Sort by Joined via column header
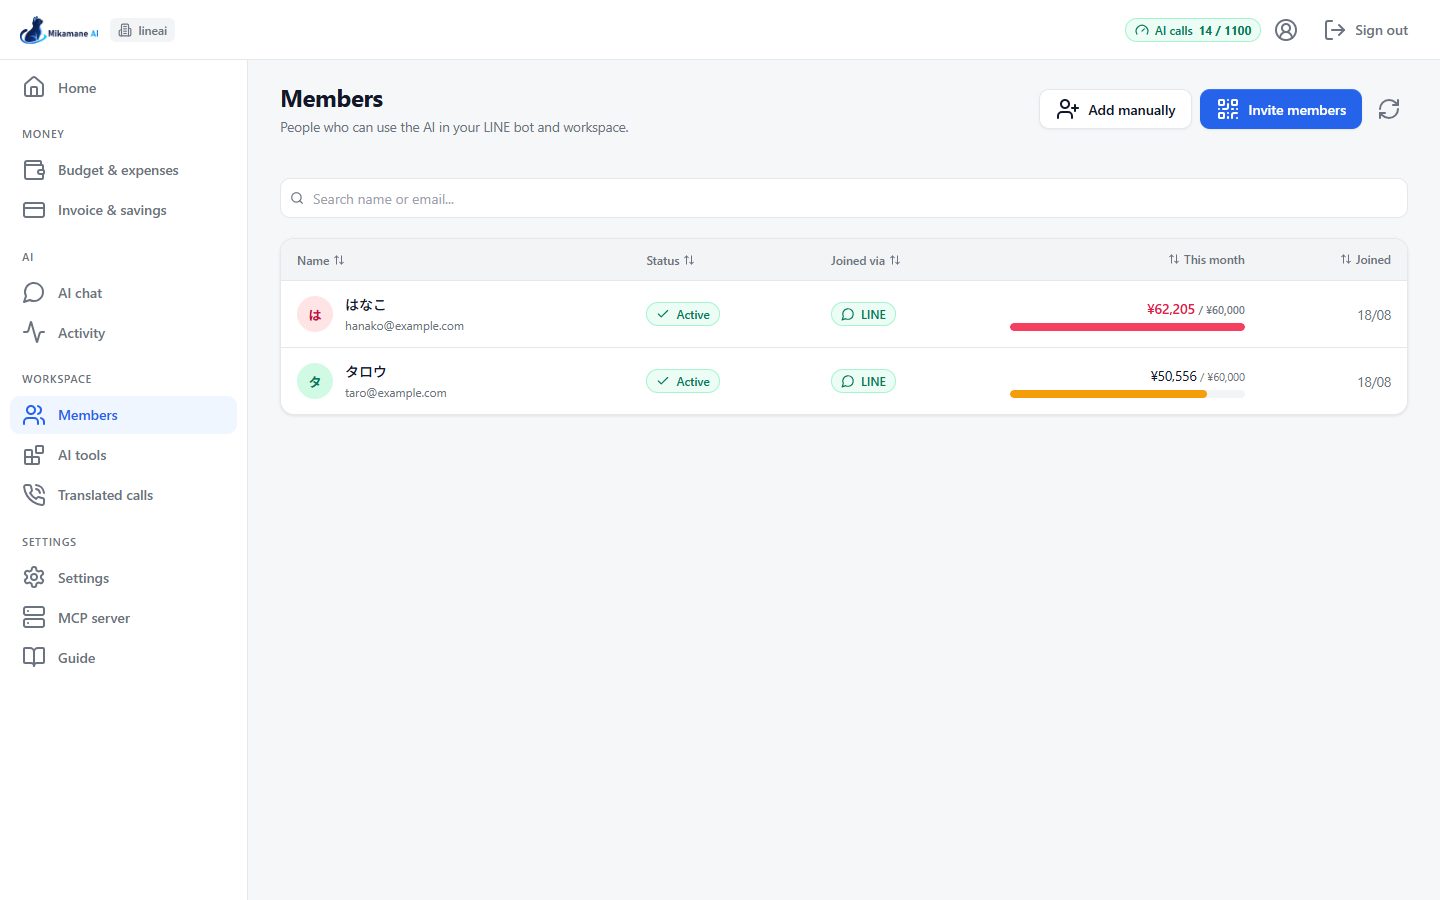 point(865,260)
